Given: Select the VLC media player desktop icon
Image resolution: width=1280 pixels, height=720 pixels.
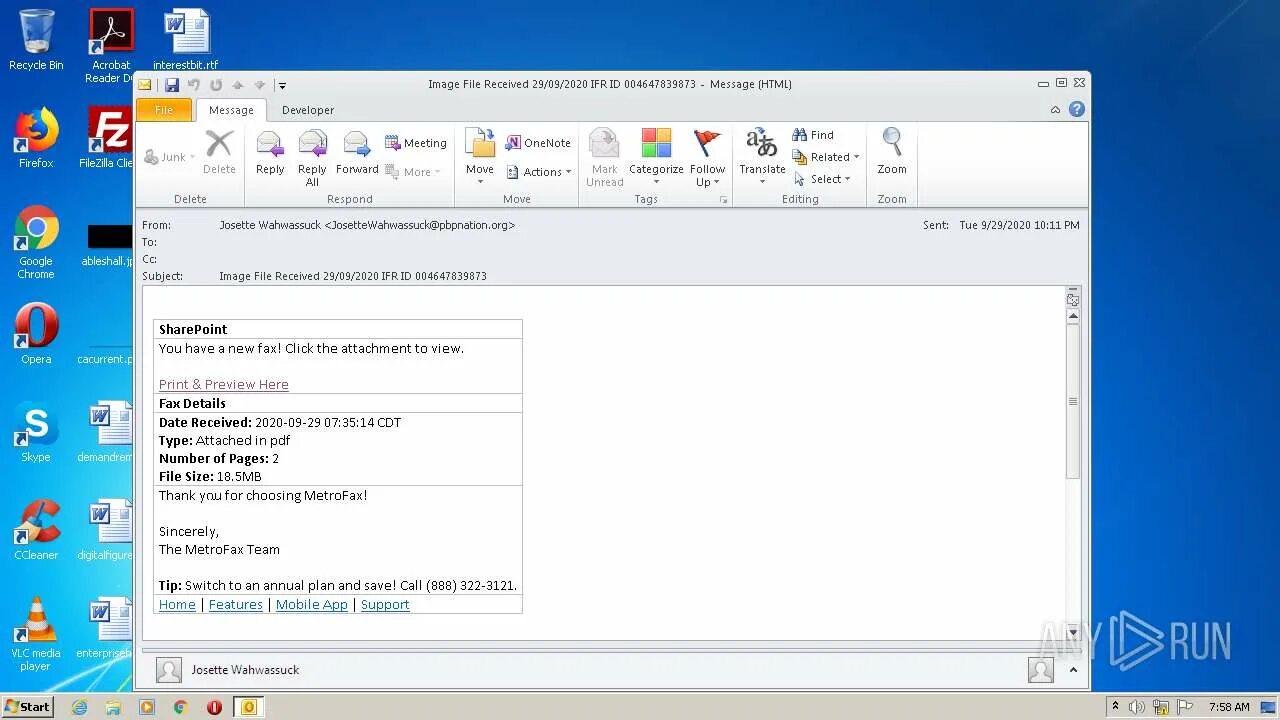Looking at the screenshot, I should (x=36, y=634).
